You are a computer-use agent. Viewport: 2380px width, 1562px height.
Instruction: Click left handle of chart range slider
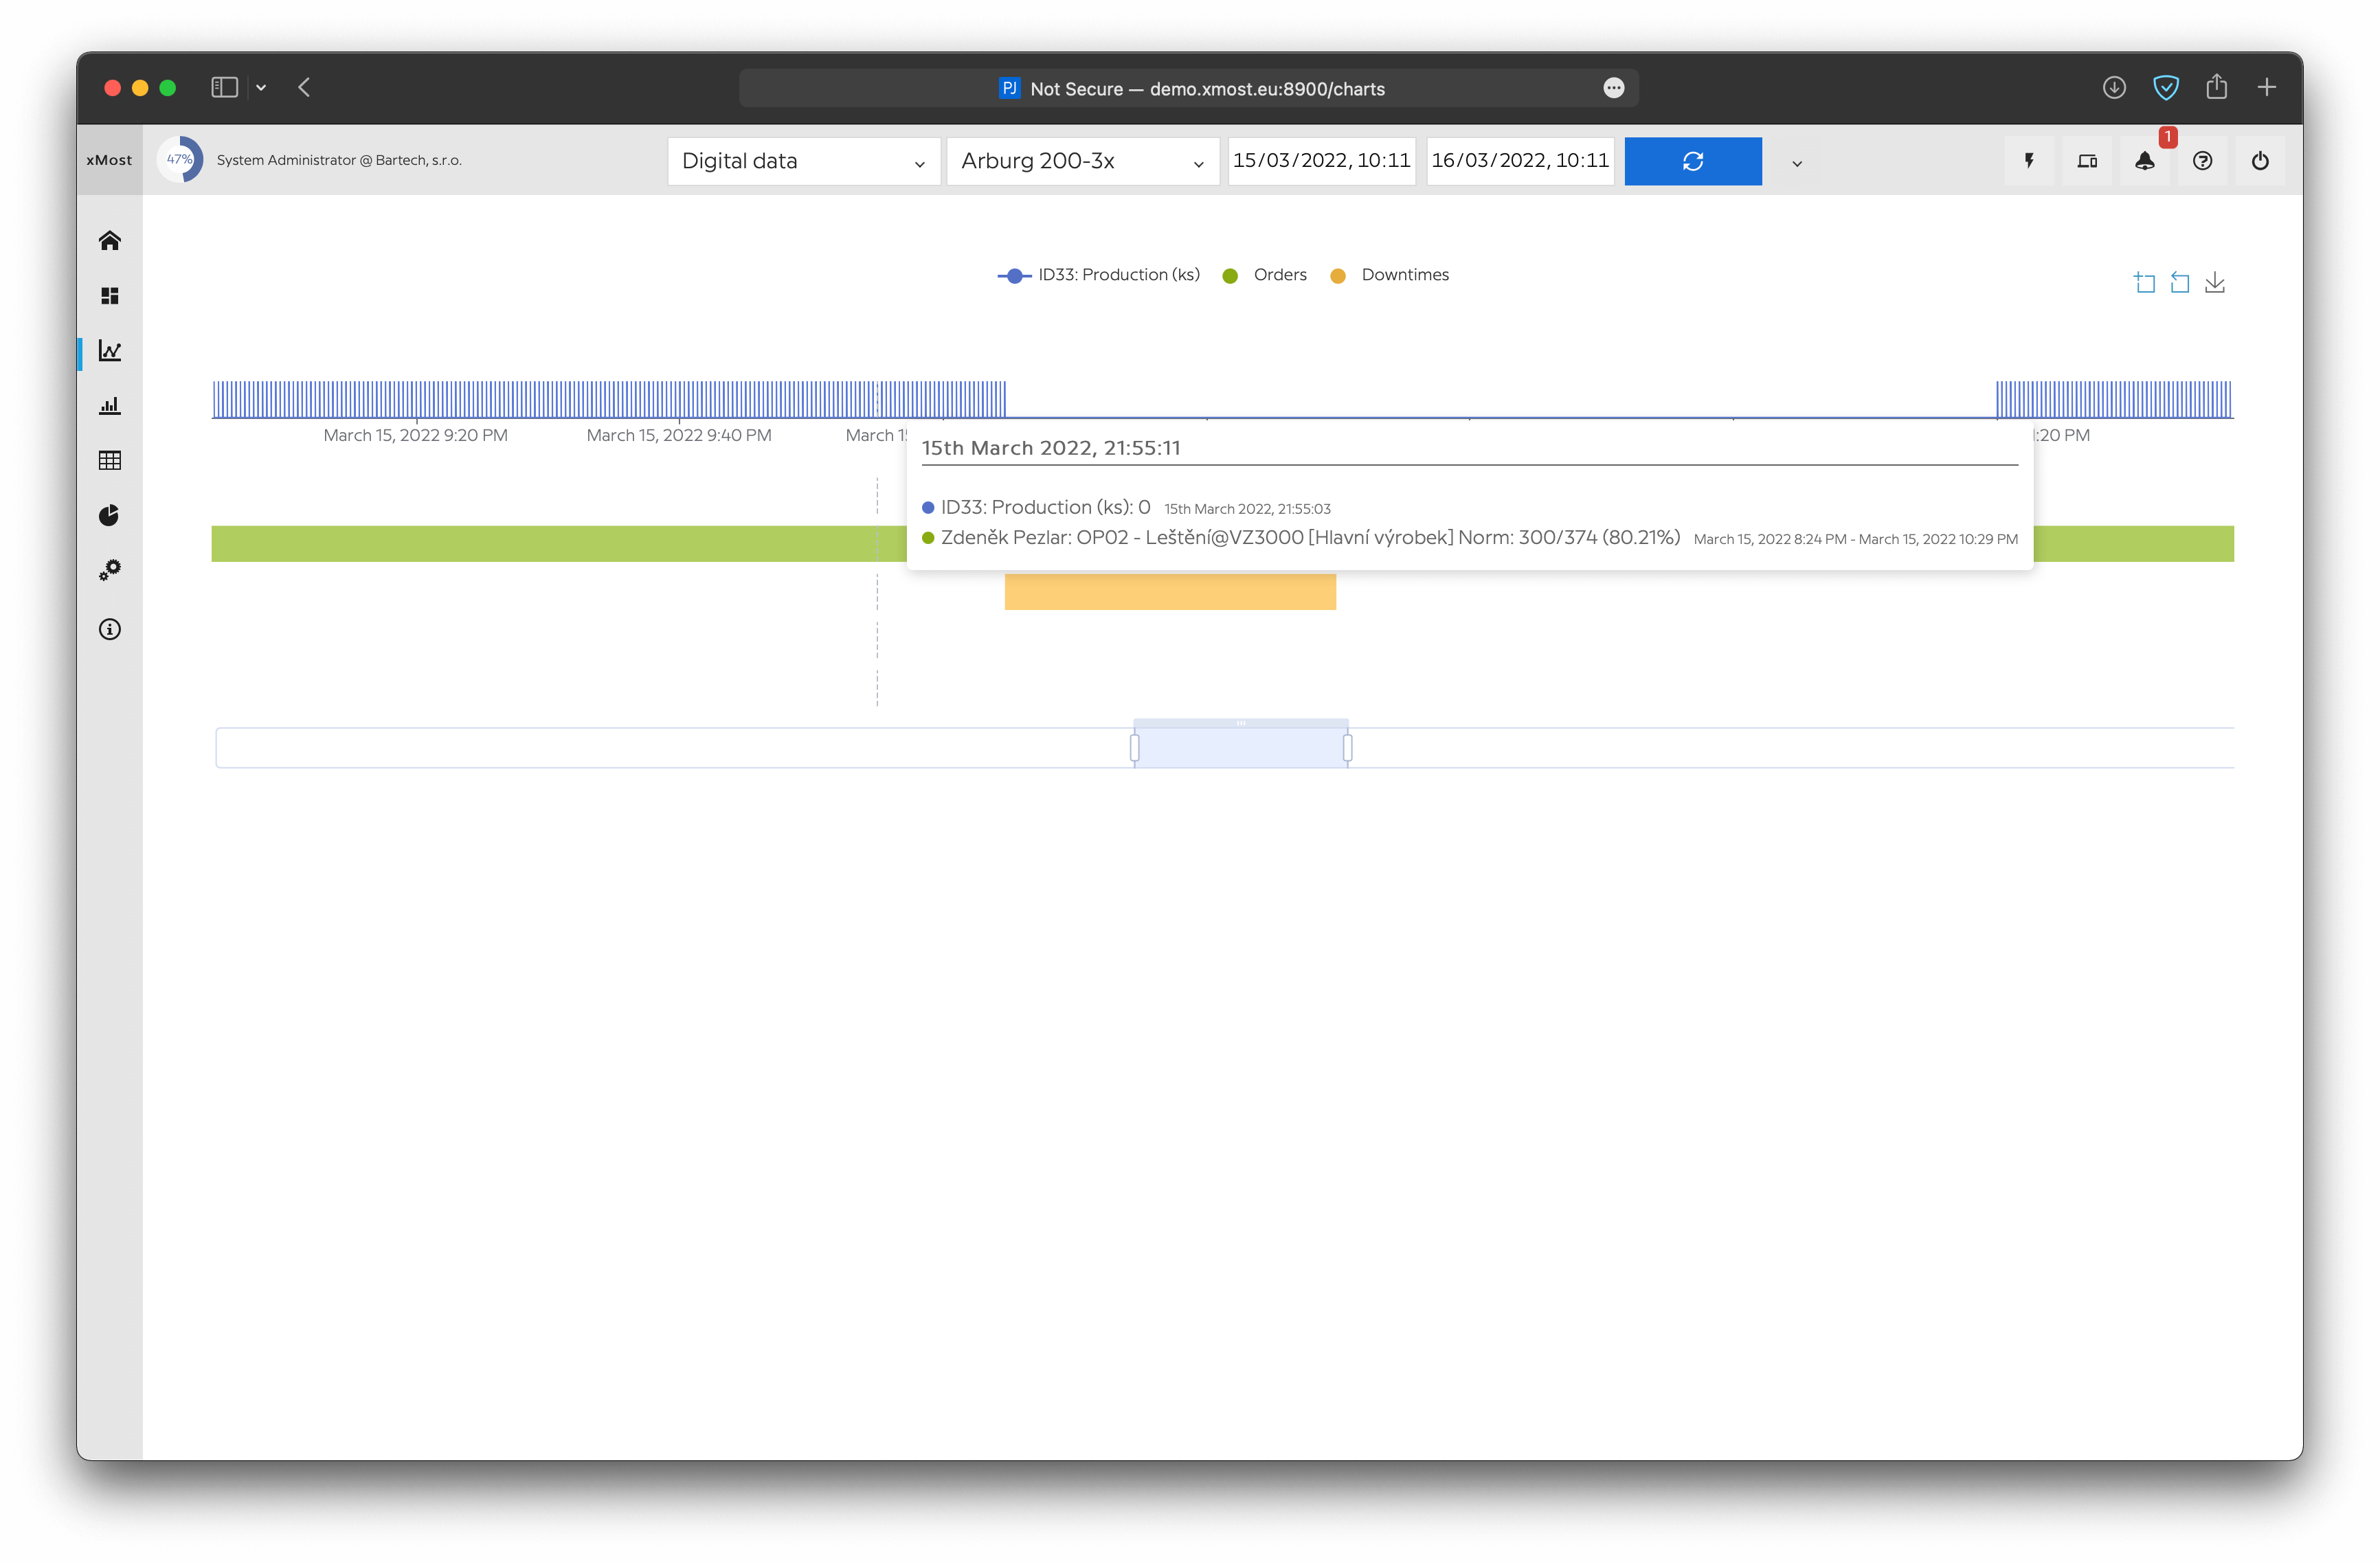(x=1134, y=748)
